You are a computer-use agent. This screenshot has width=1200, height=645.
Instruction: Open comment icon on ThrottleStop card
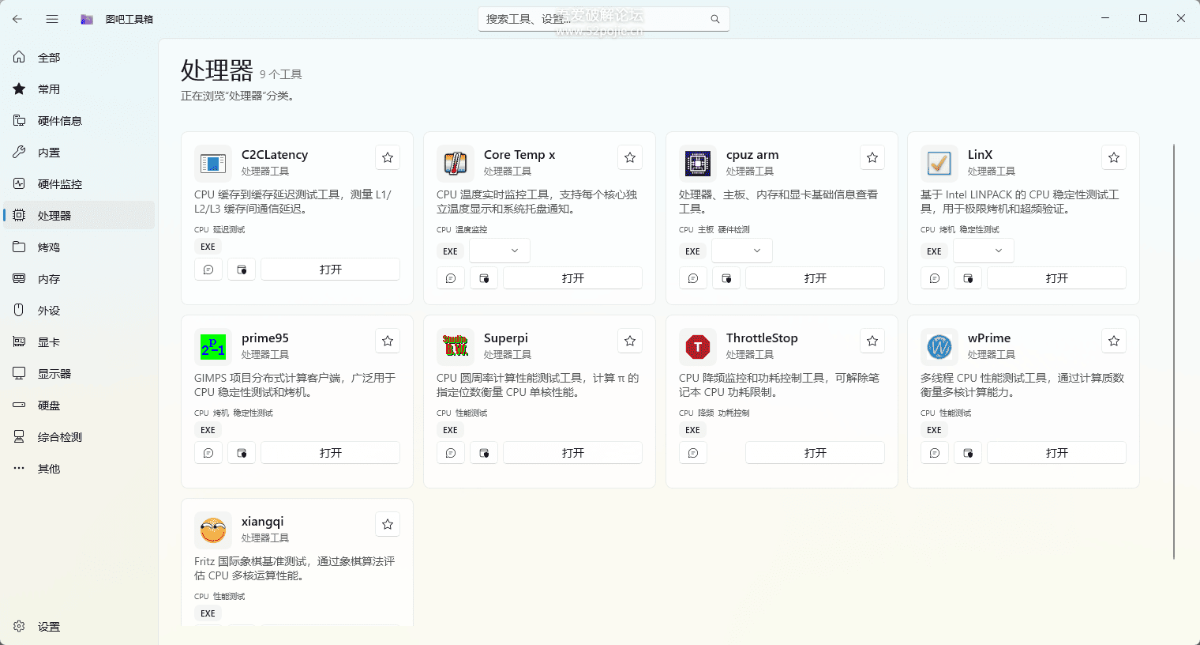coord(692,452)
